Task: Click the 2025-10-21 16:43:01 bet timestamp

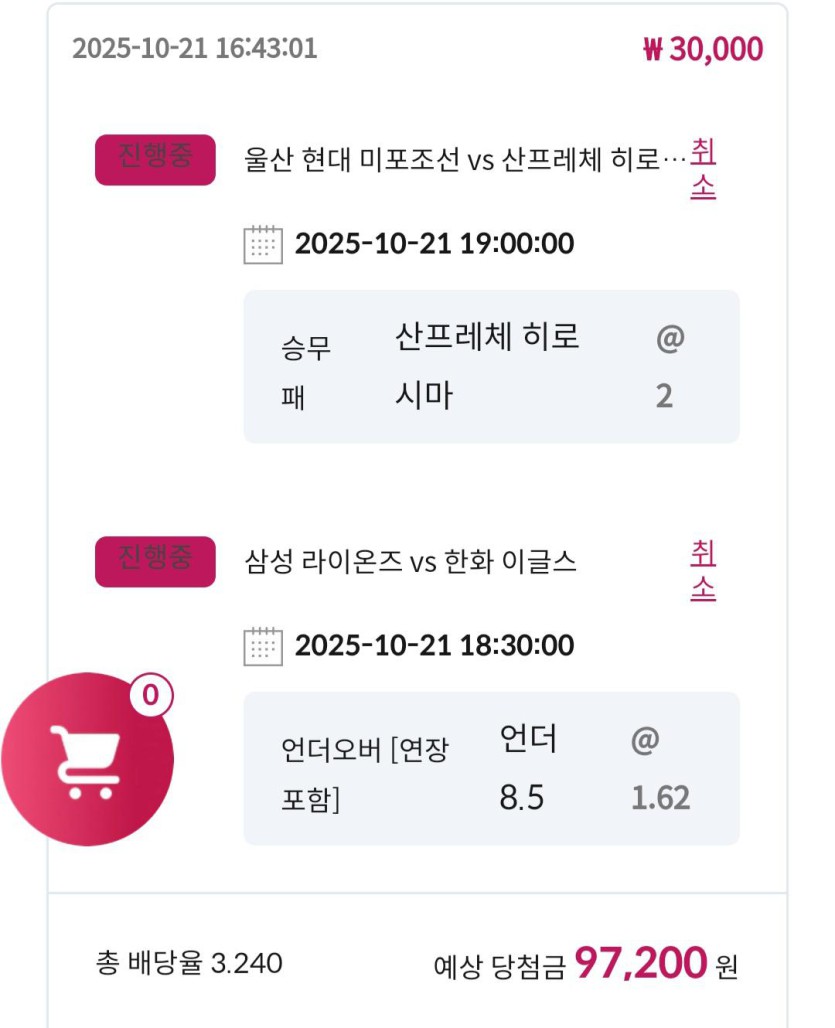Action: point(194,48)
